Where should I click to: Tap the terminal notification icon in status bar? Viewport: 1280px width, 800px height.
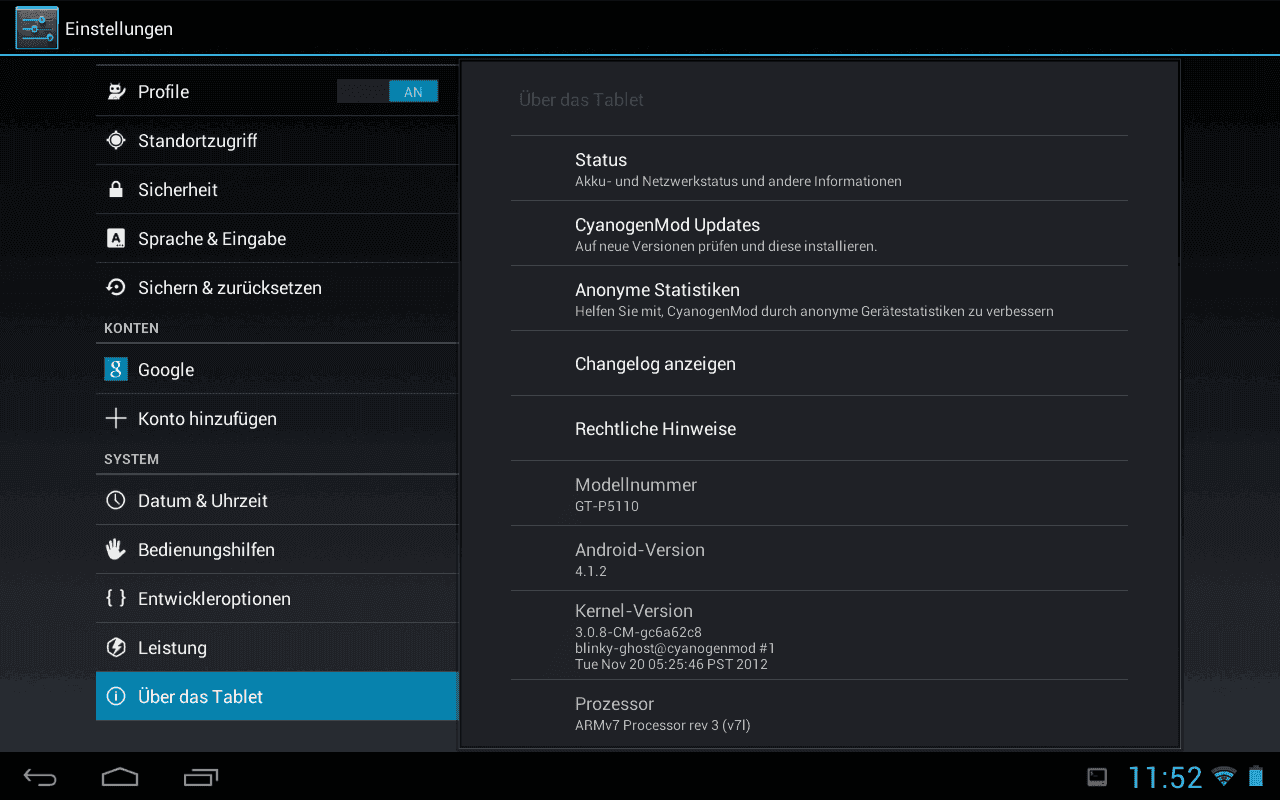point(1097,777)
